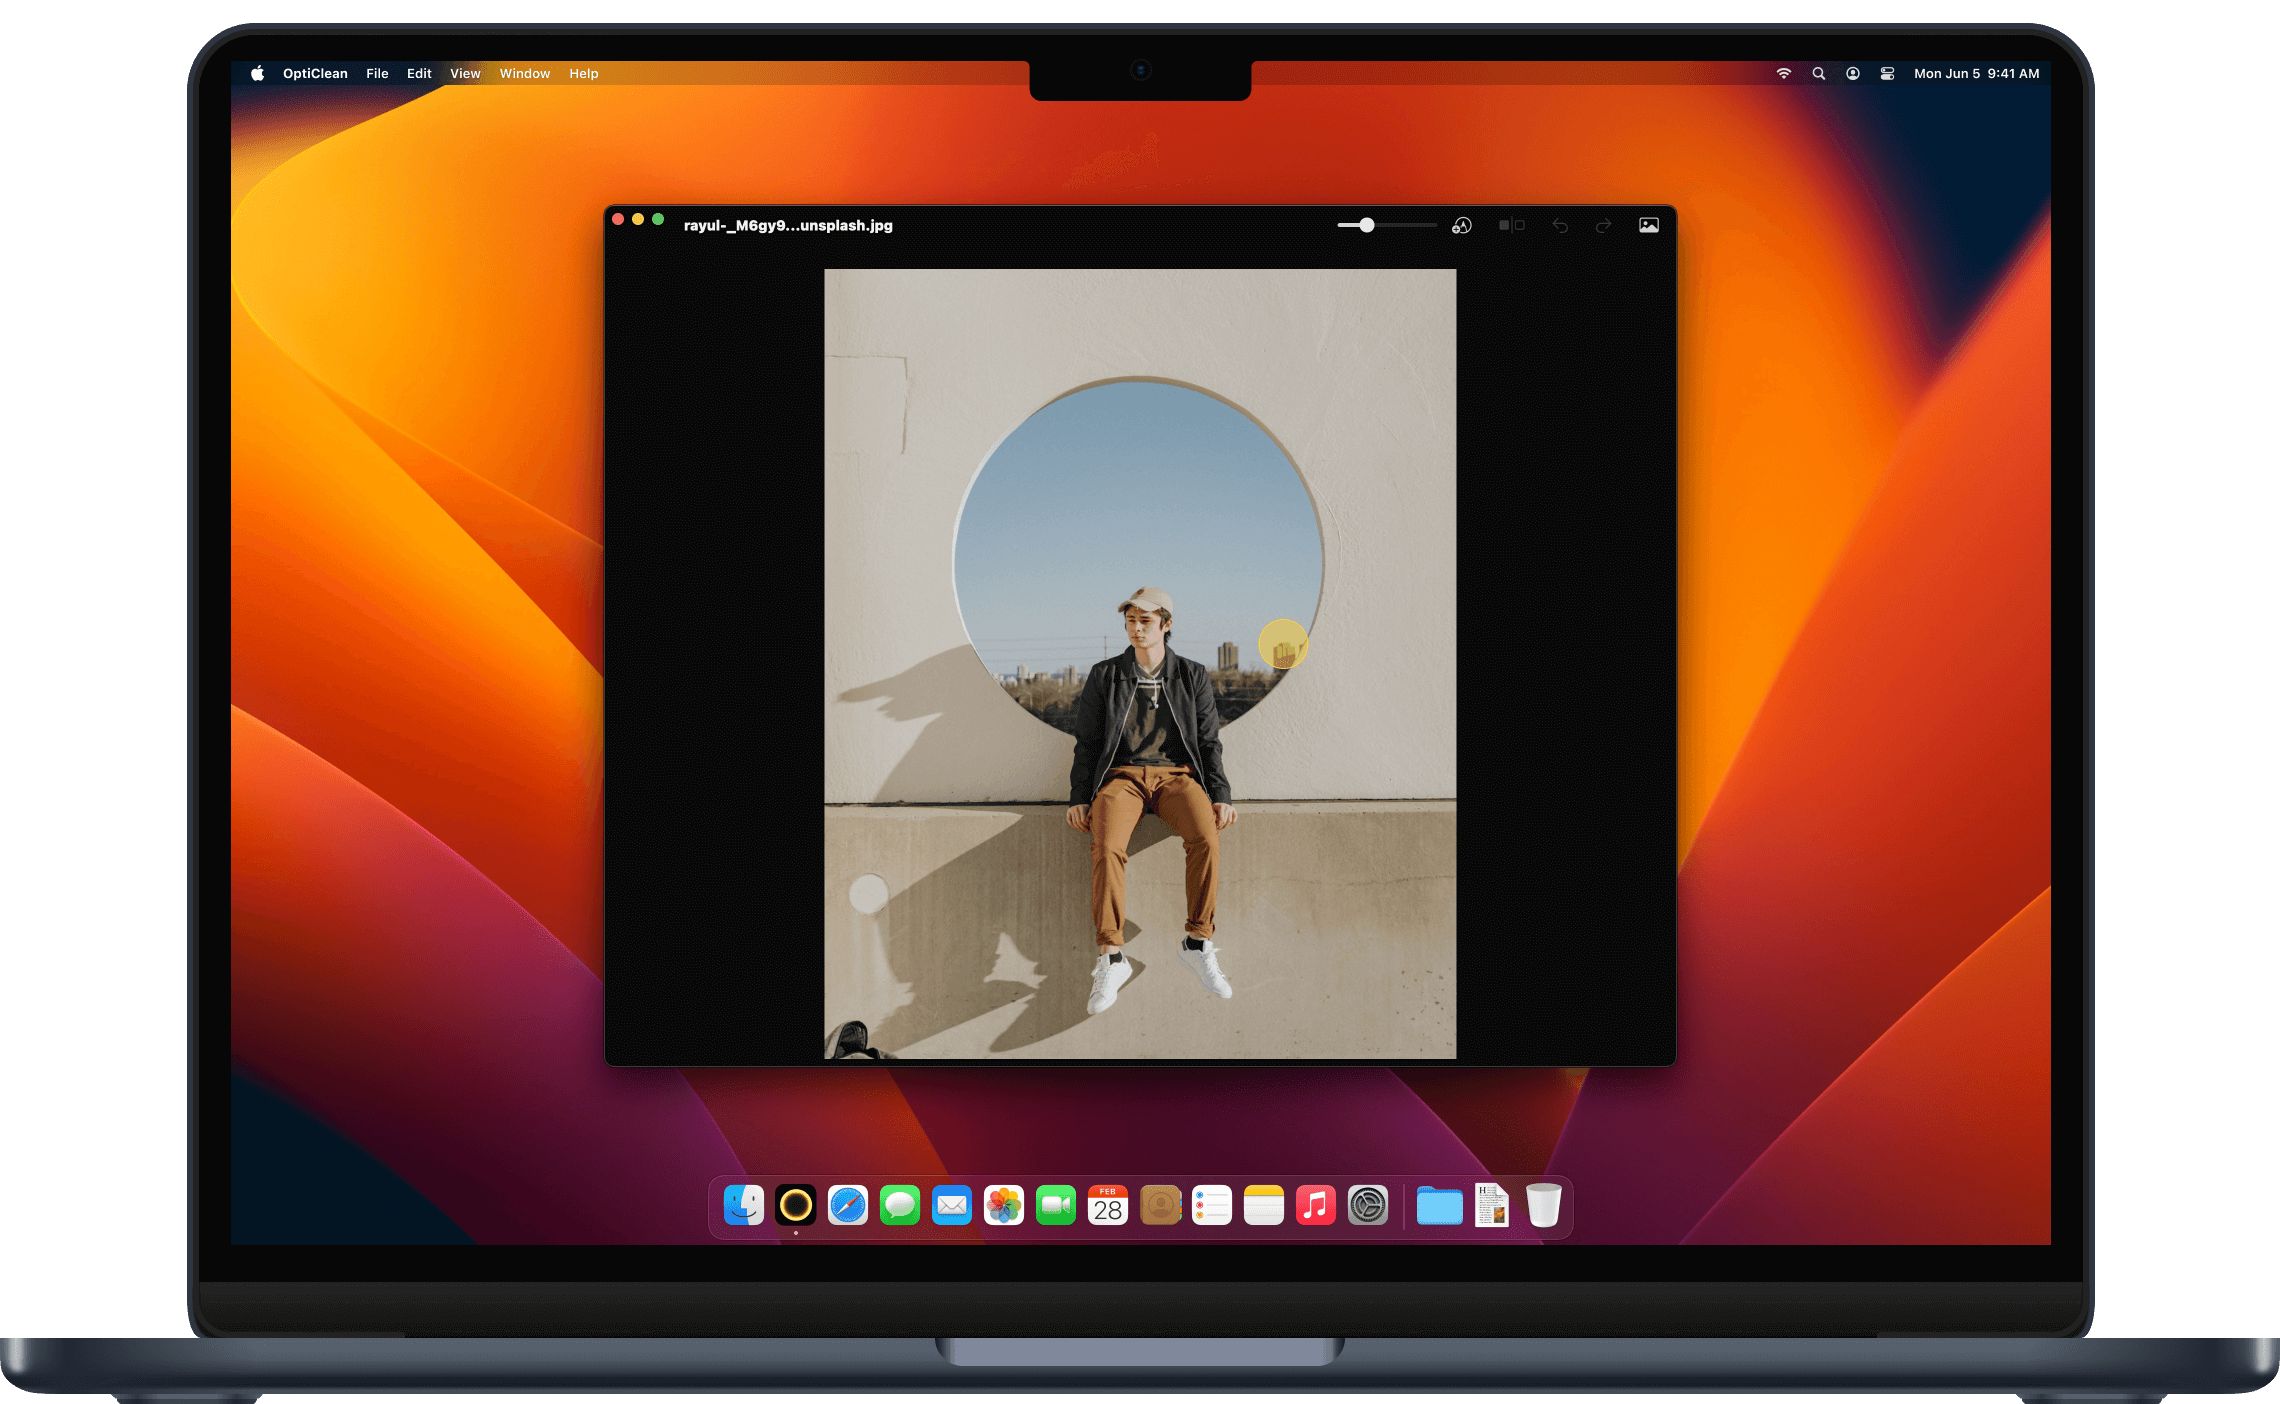Open the Edit menu
Image resolution: width=2280 pixels, height=1404 pixels.
(x=419, y=74)
